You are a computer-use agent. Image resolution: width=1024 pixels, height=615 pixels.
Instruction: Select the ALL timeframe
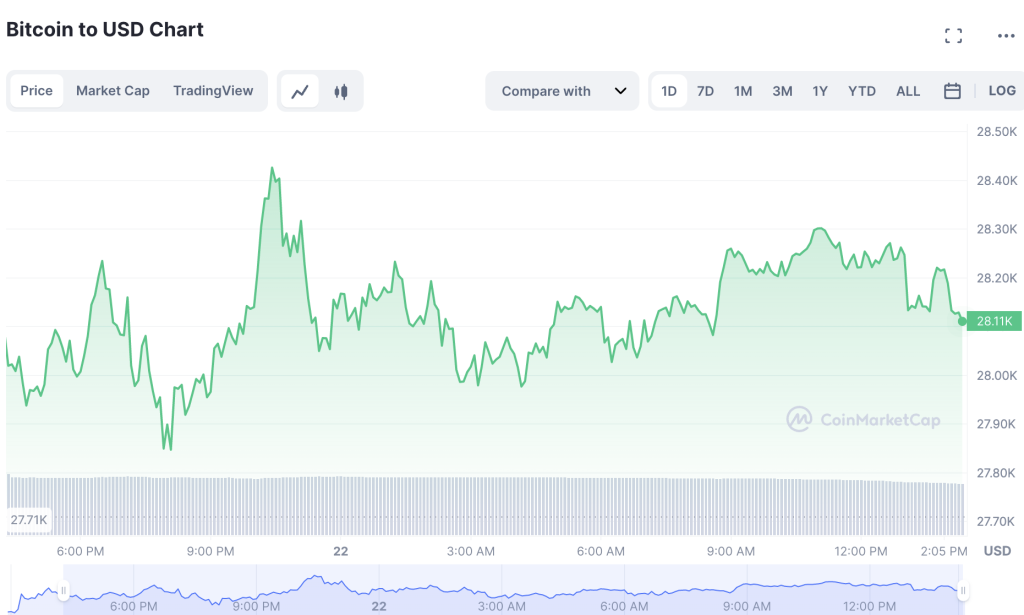[907, 91]
